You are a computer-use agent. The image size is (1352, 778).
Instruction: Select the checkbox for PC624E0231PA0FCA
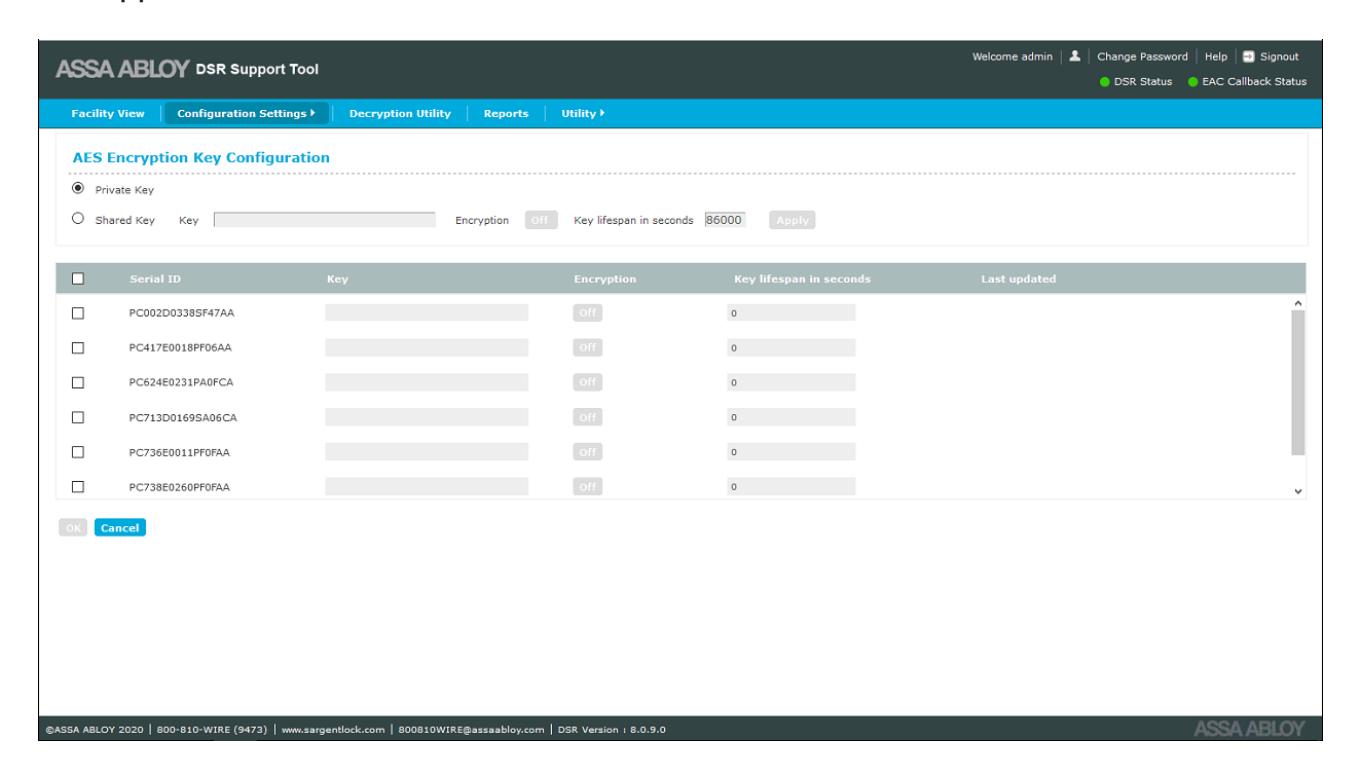click(78, 382)
